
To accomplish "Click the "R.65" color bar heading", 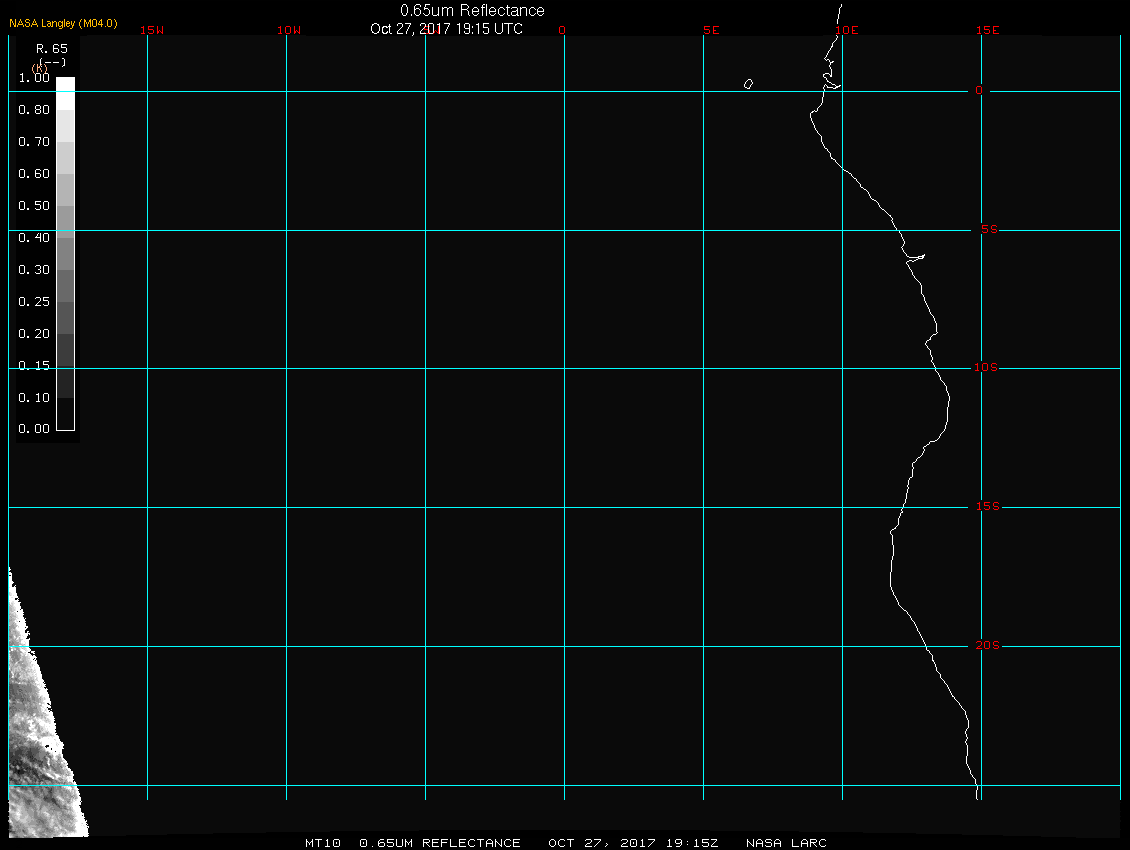I will (x=52, y=49).
